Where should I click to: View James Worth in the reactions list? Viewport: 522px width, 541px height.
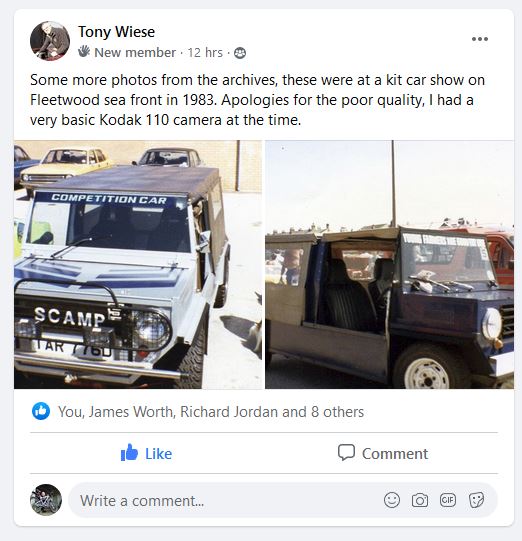tap(130, 412)
